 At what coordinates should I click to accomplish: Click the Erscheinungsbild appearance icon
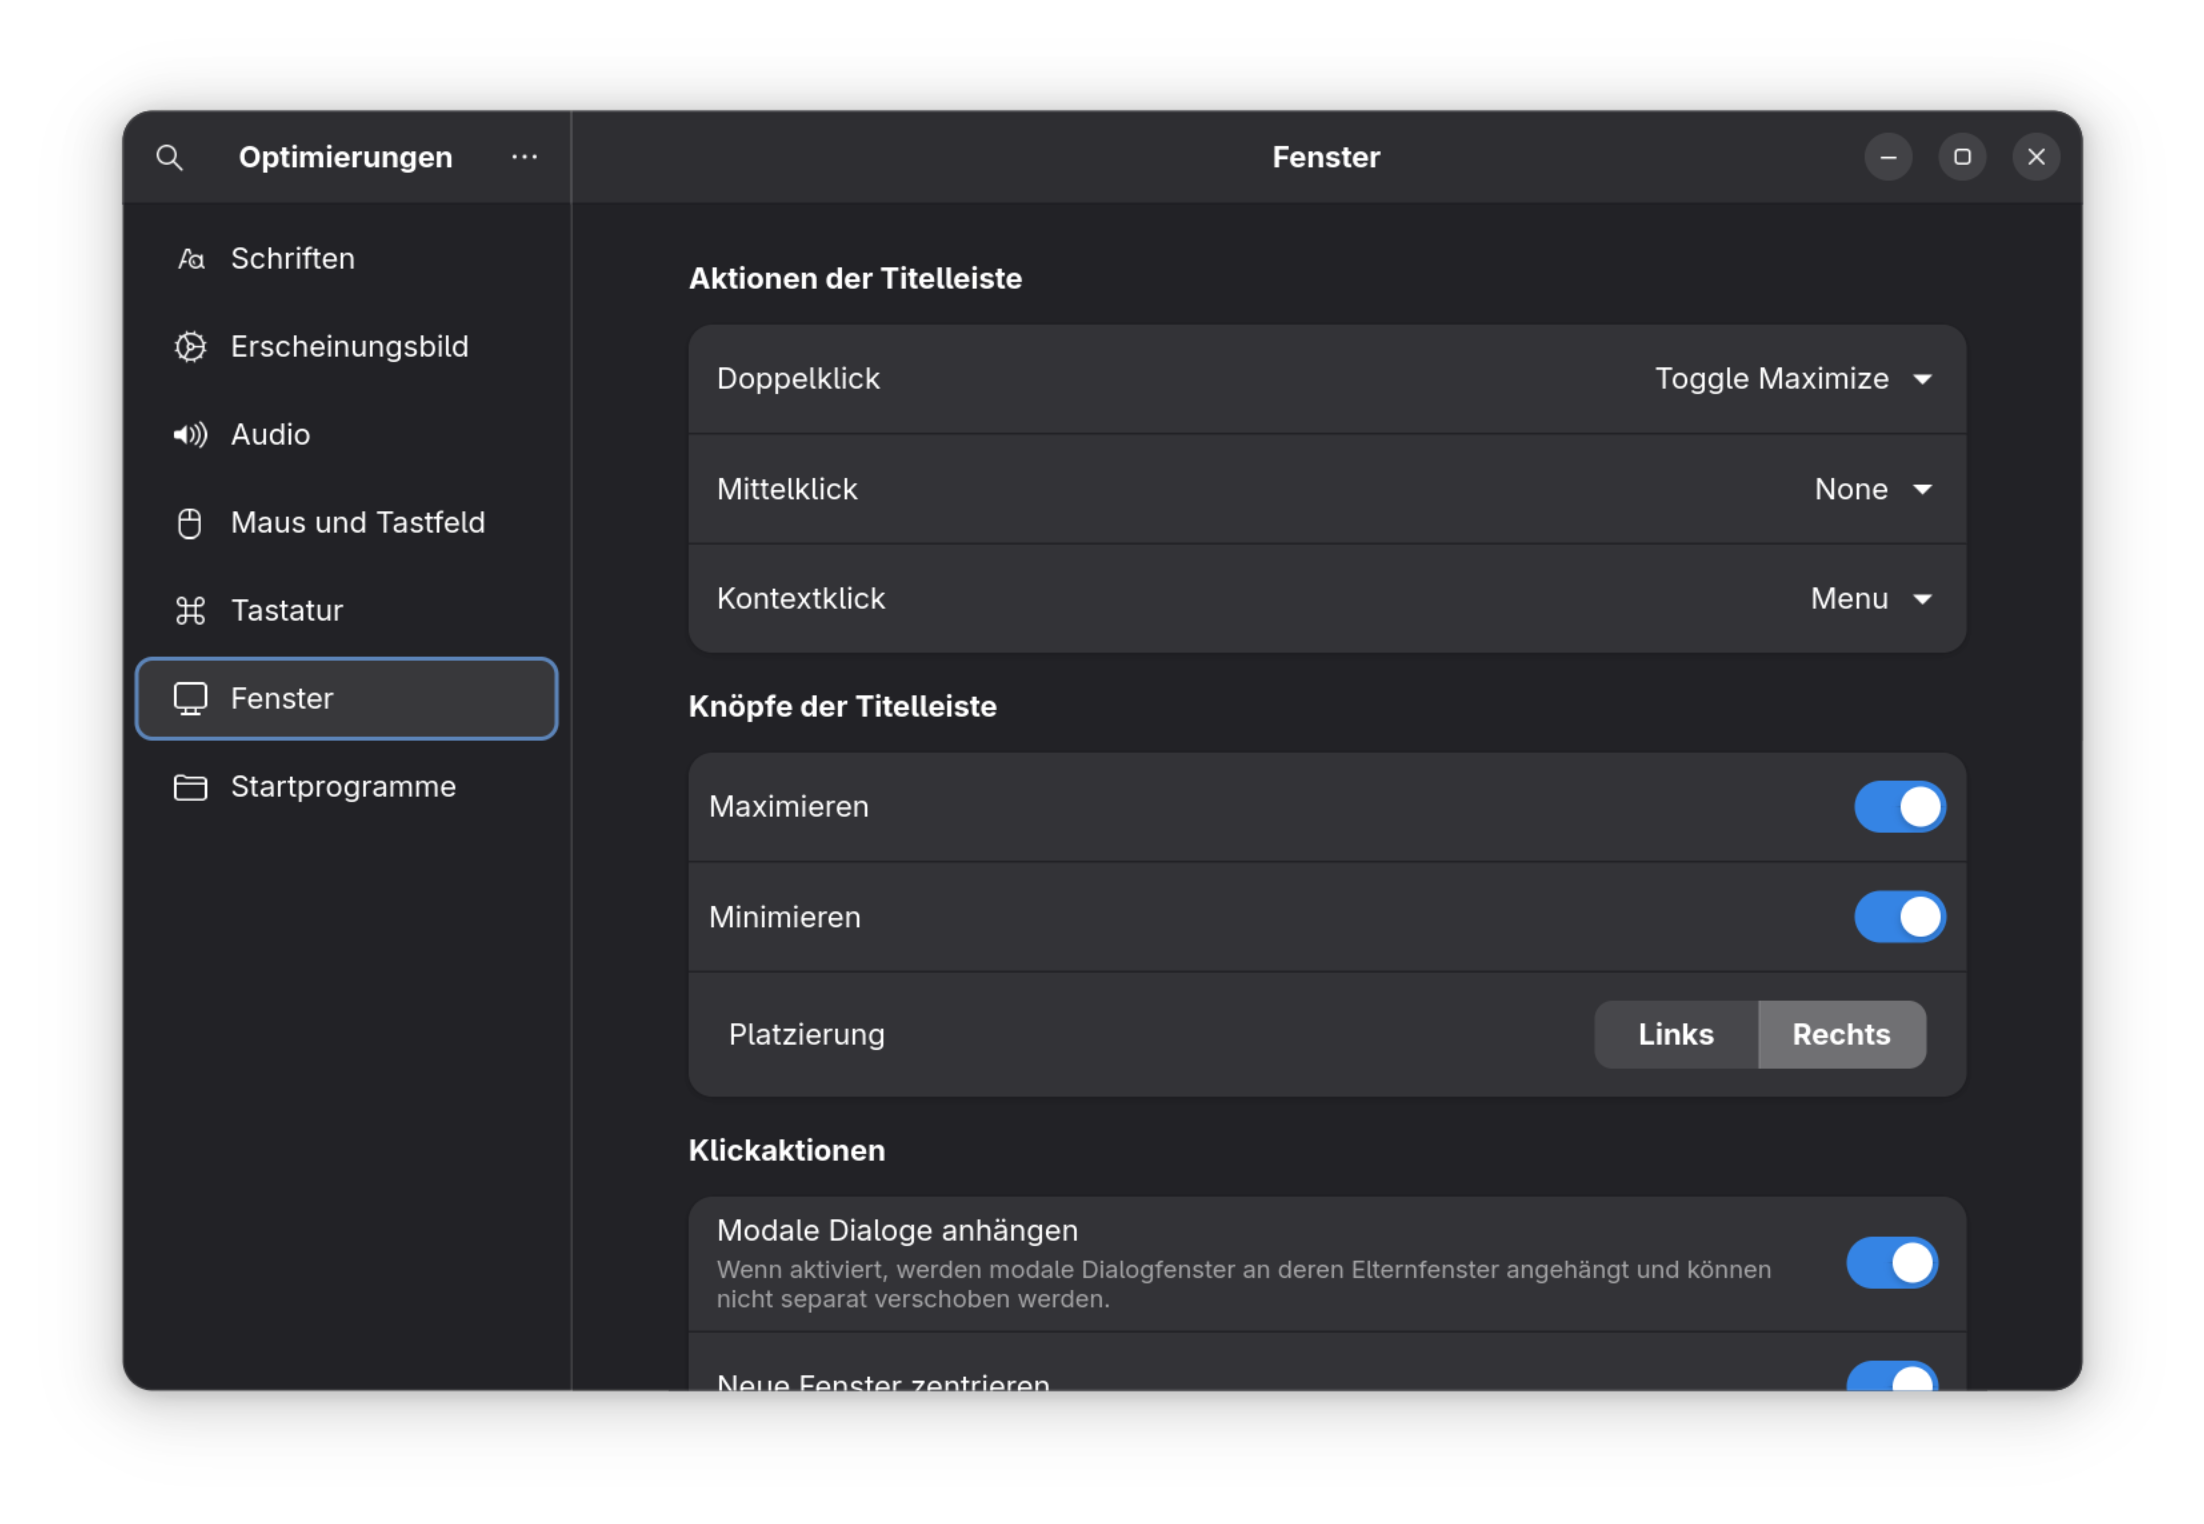190,347
